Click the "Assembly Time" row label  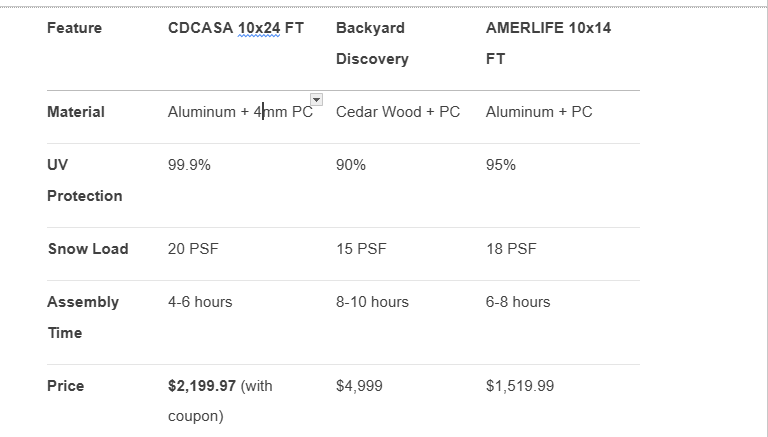[83, 317]
